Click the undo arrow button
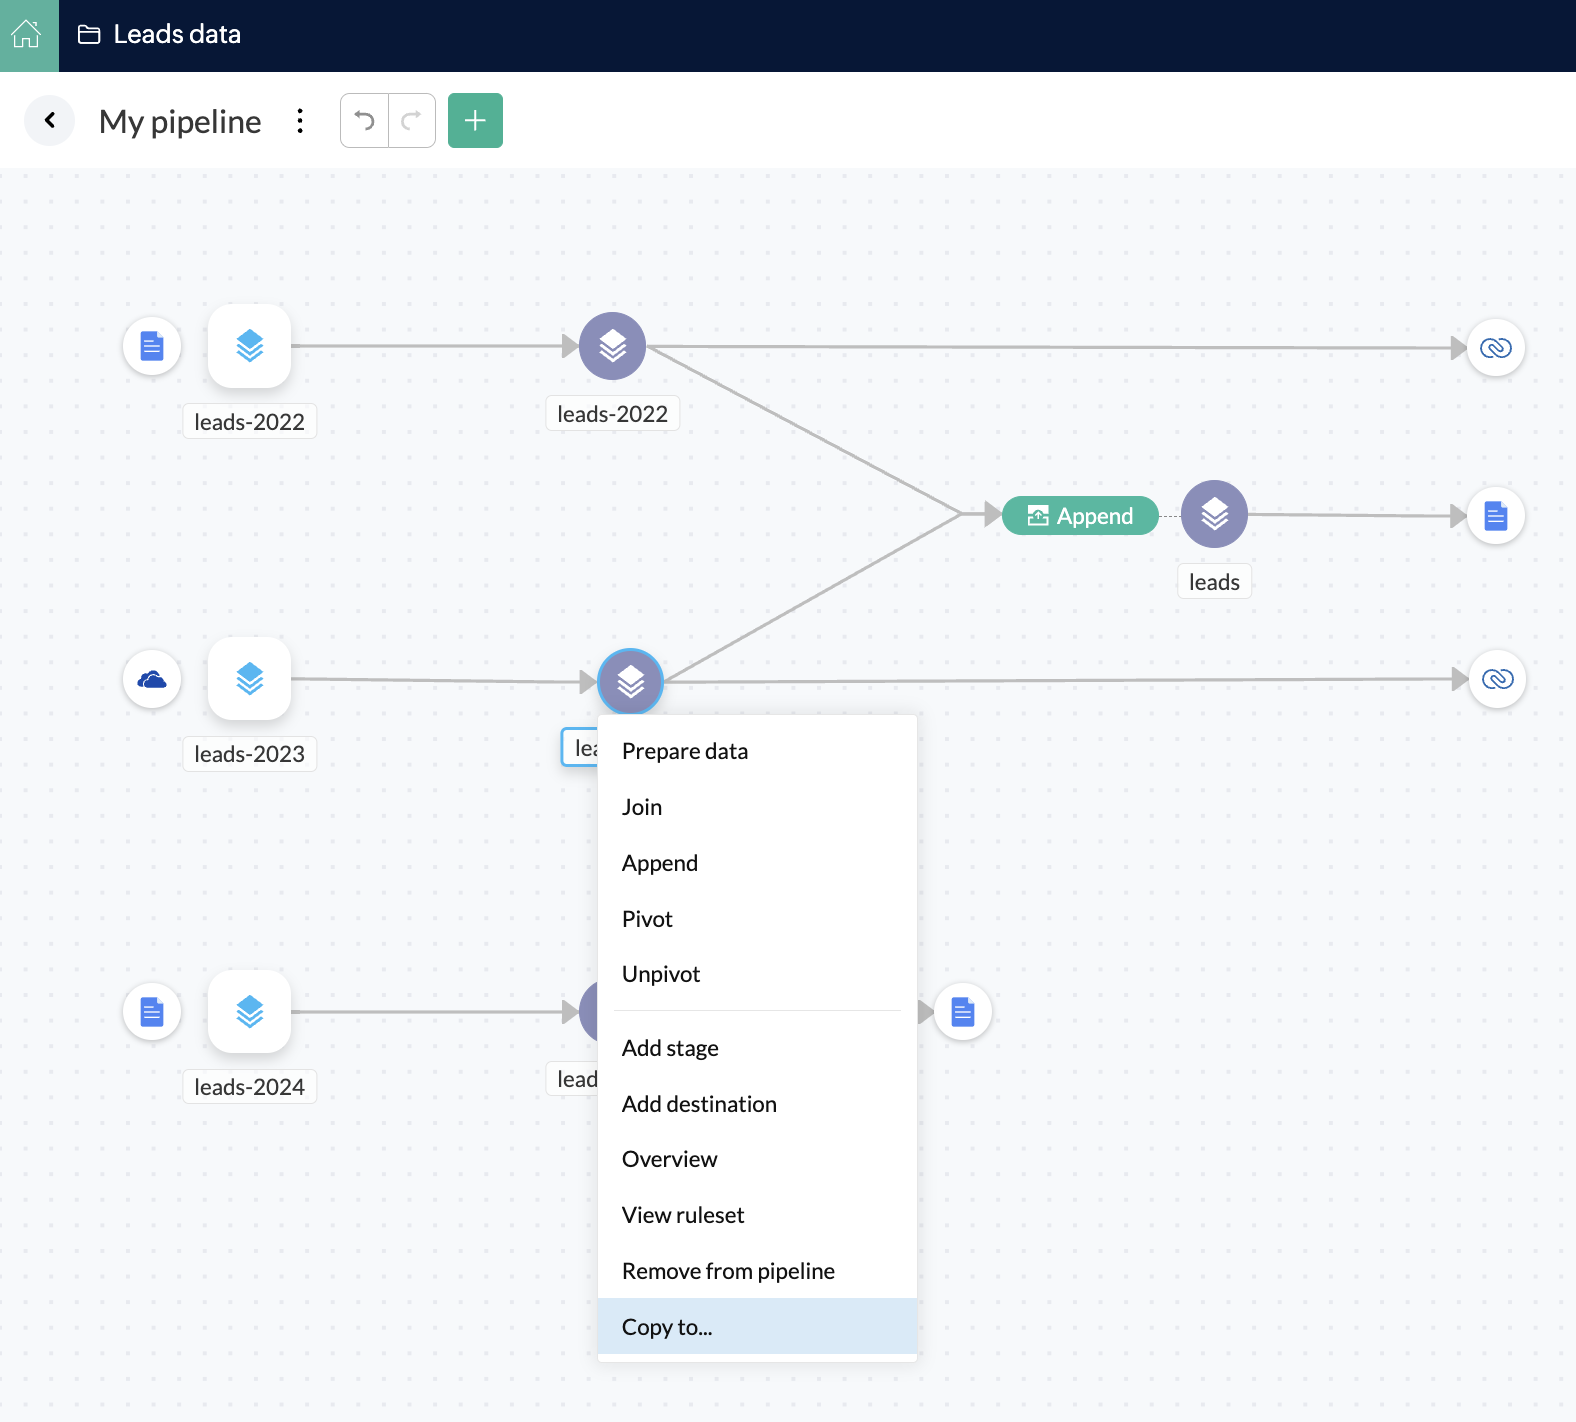 (365, 121)
